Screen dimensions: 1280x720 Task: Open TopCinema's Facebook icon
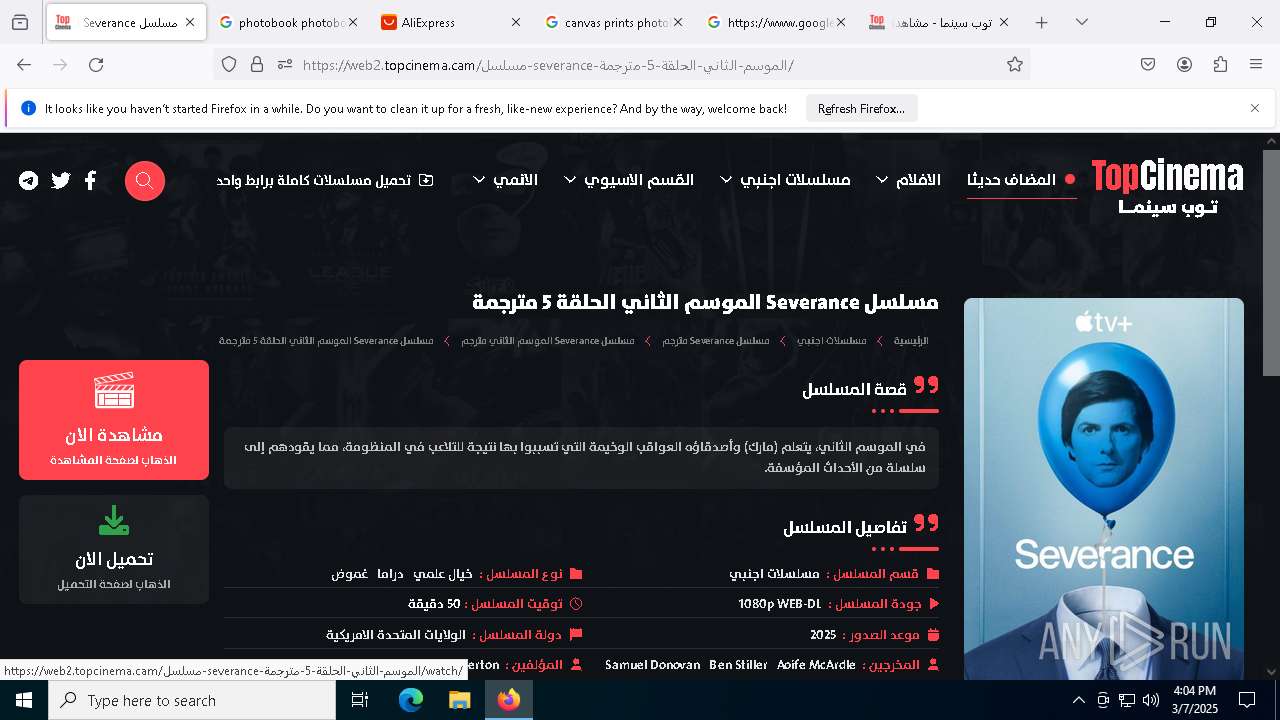90,181
